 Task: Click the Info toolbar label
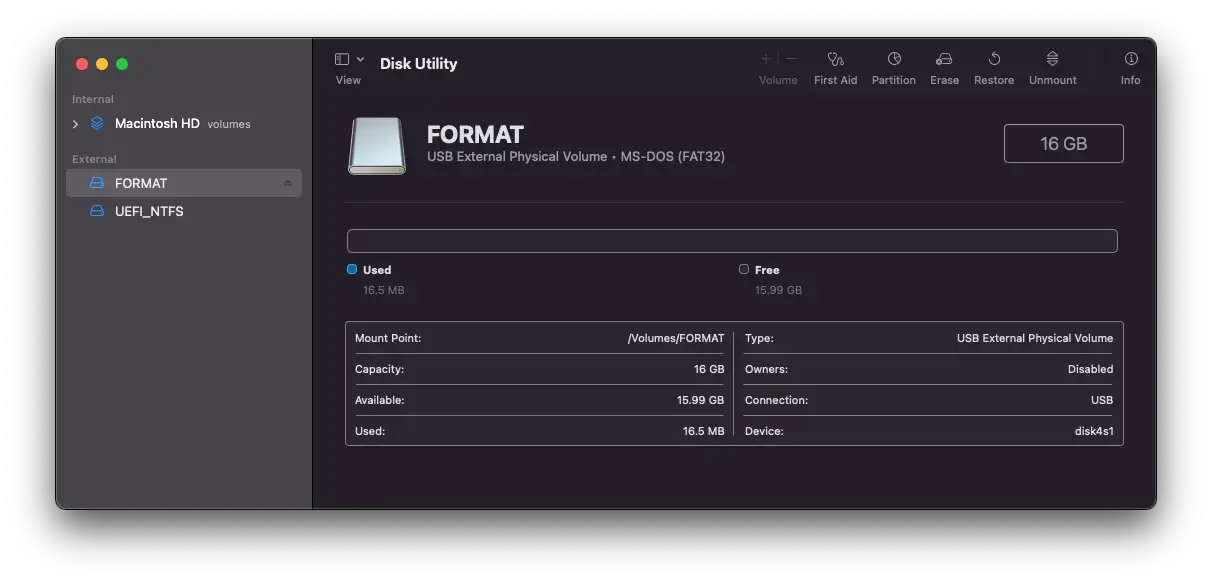coord(1131,80)
